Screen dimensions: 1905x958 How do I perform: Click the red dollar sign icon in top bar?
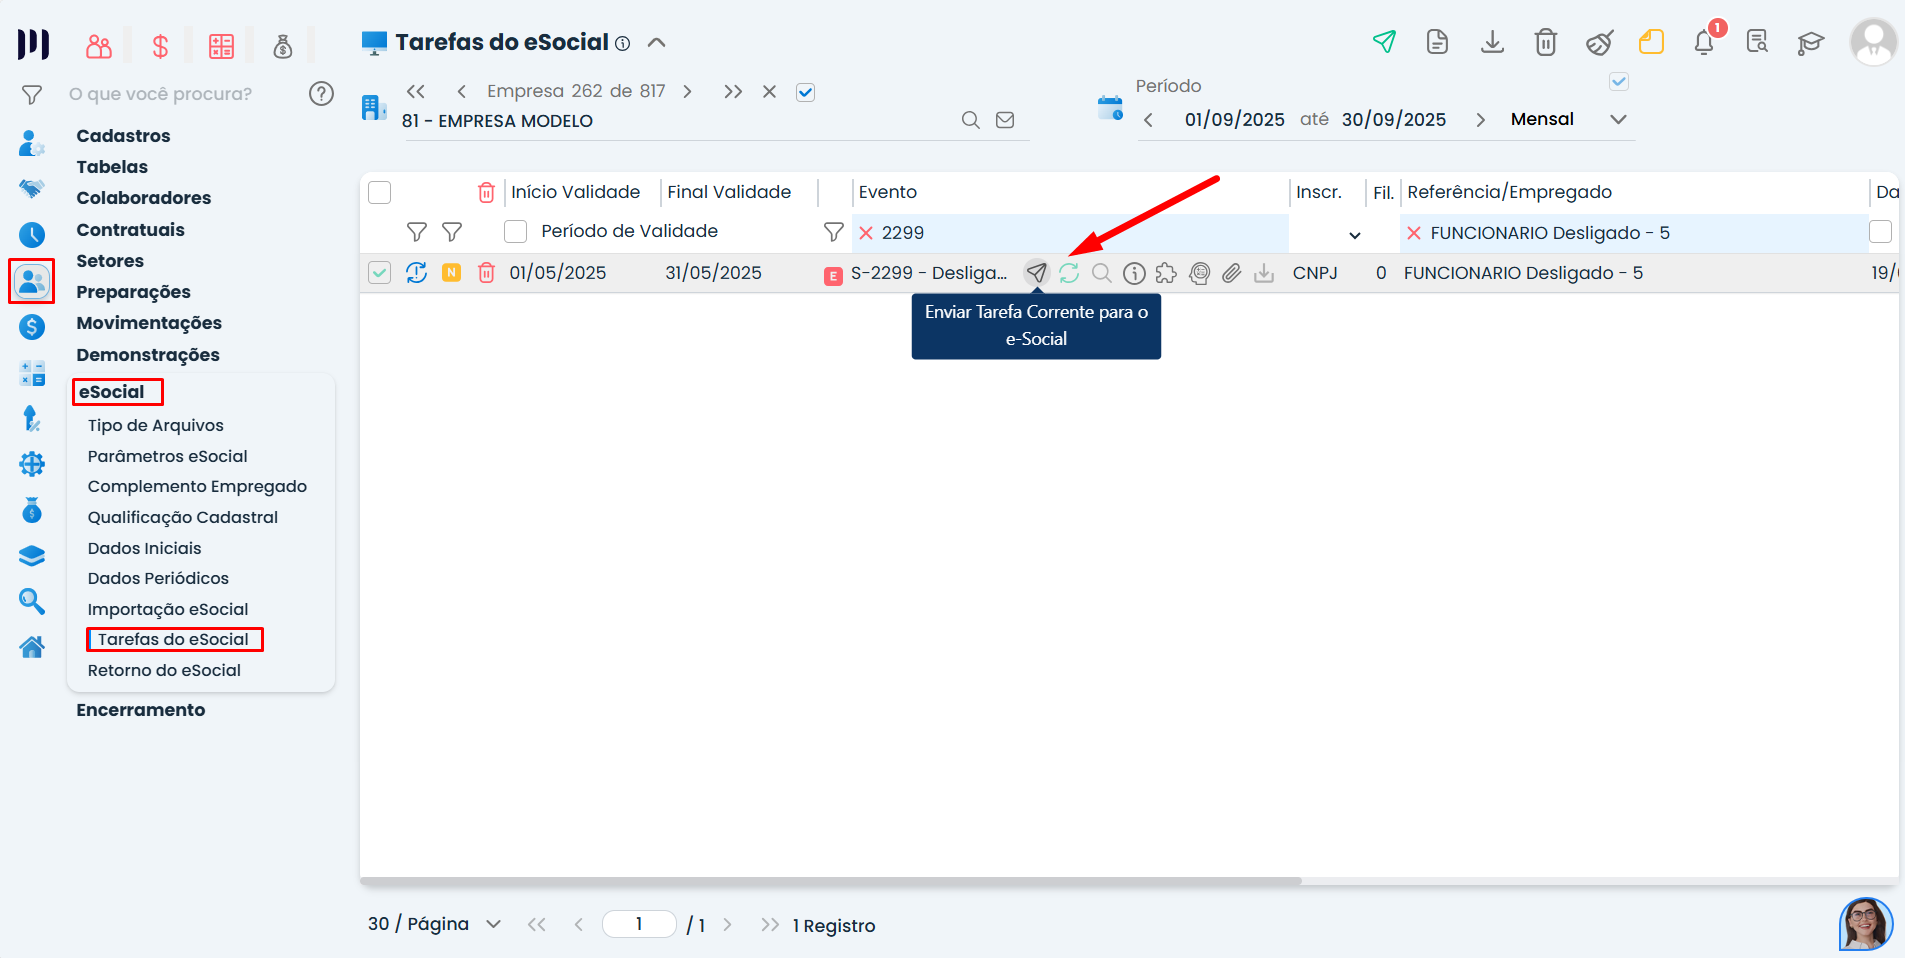pyautogui.click(x=160, y=46)
